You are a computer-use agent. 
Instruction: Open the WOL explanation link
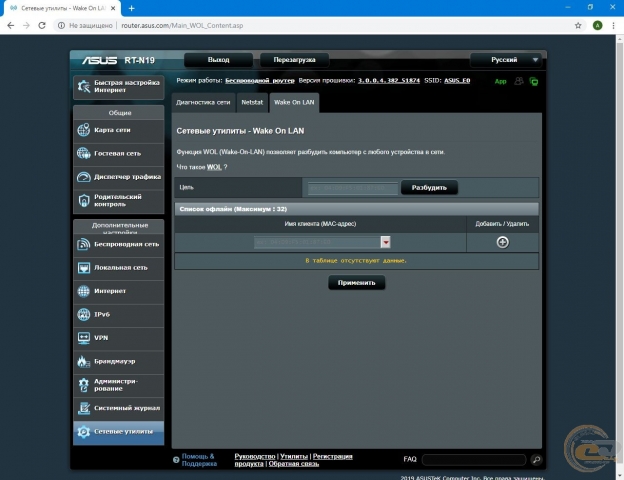pos(214,167)
